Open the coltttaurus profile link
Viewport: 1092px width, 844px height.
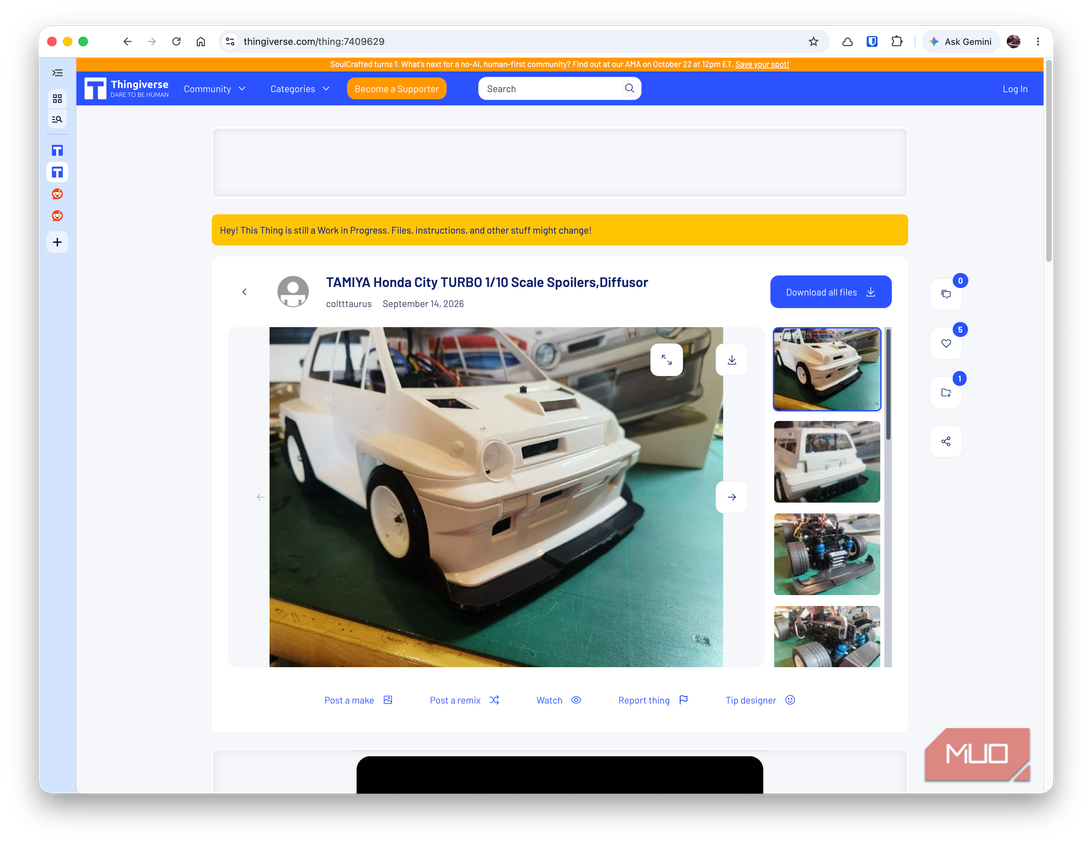click(x=348, y=304)
